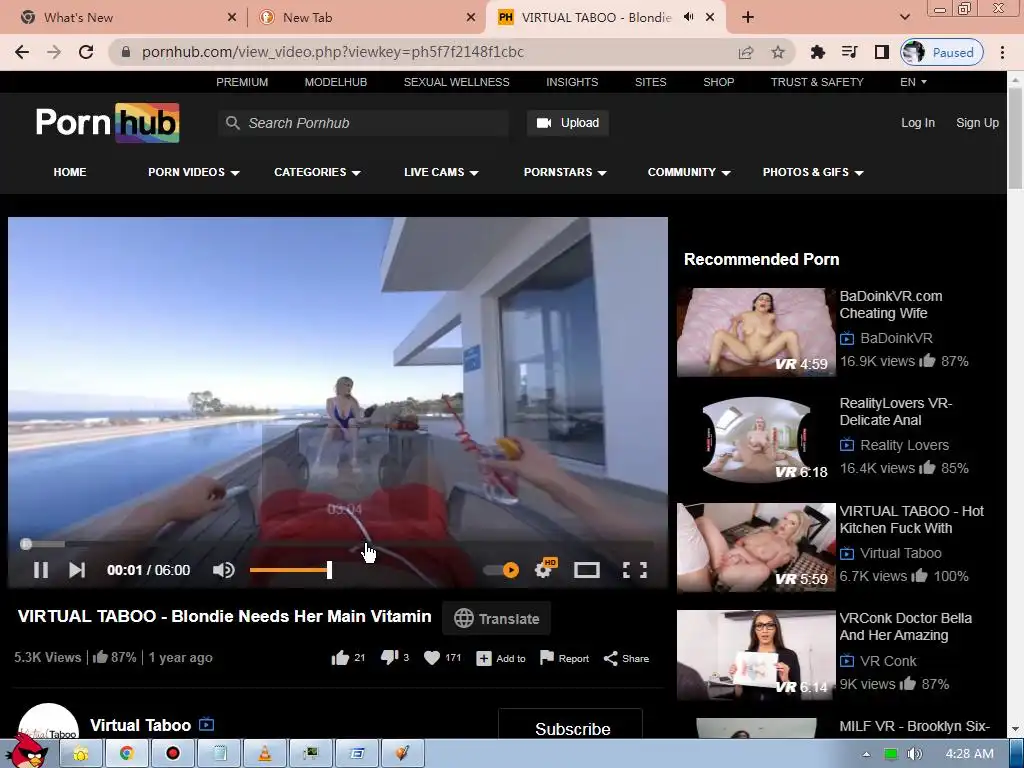The width and height of the screenshot is (1024, 768).
Task: Open the Share options below the video
Action: pyautogui.click(x=626, y=658)
